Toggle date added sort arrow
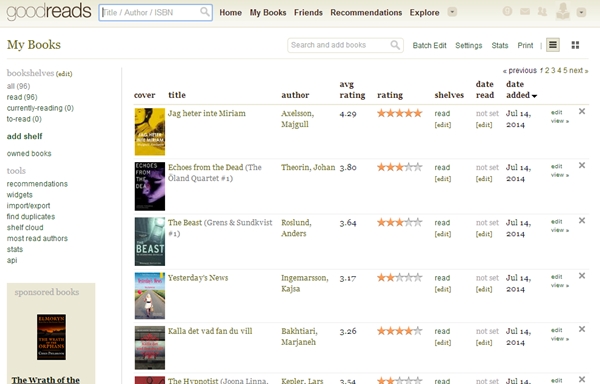600x384 pixels. coord(535,96)
